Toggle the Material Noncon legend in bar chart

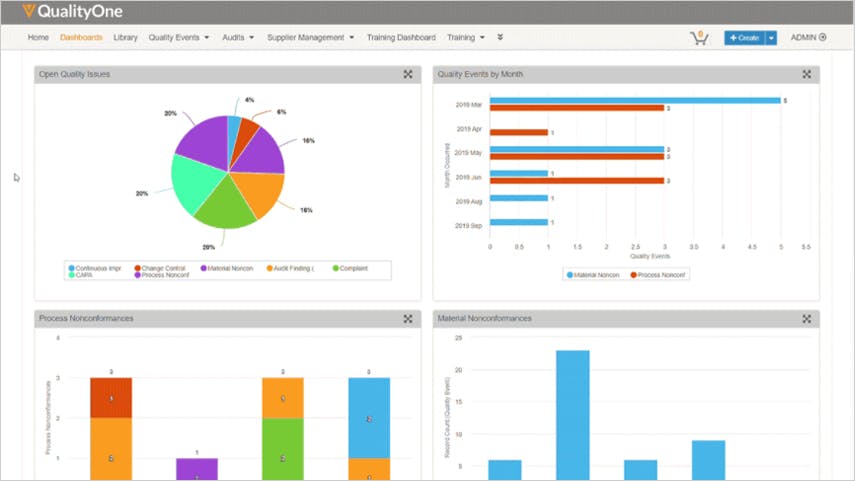click(593, 275)
